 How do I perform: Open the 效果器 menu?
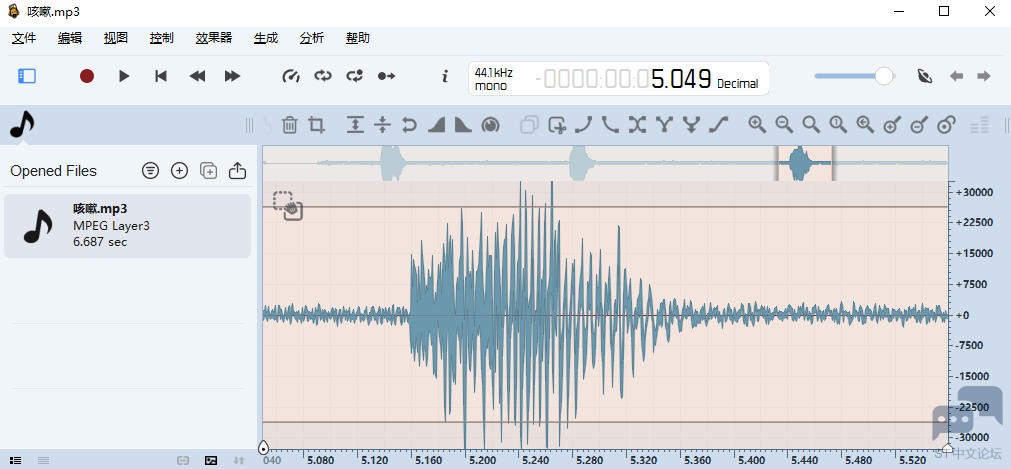coord(213,38)
